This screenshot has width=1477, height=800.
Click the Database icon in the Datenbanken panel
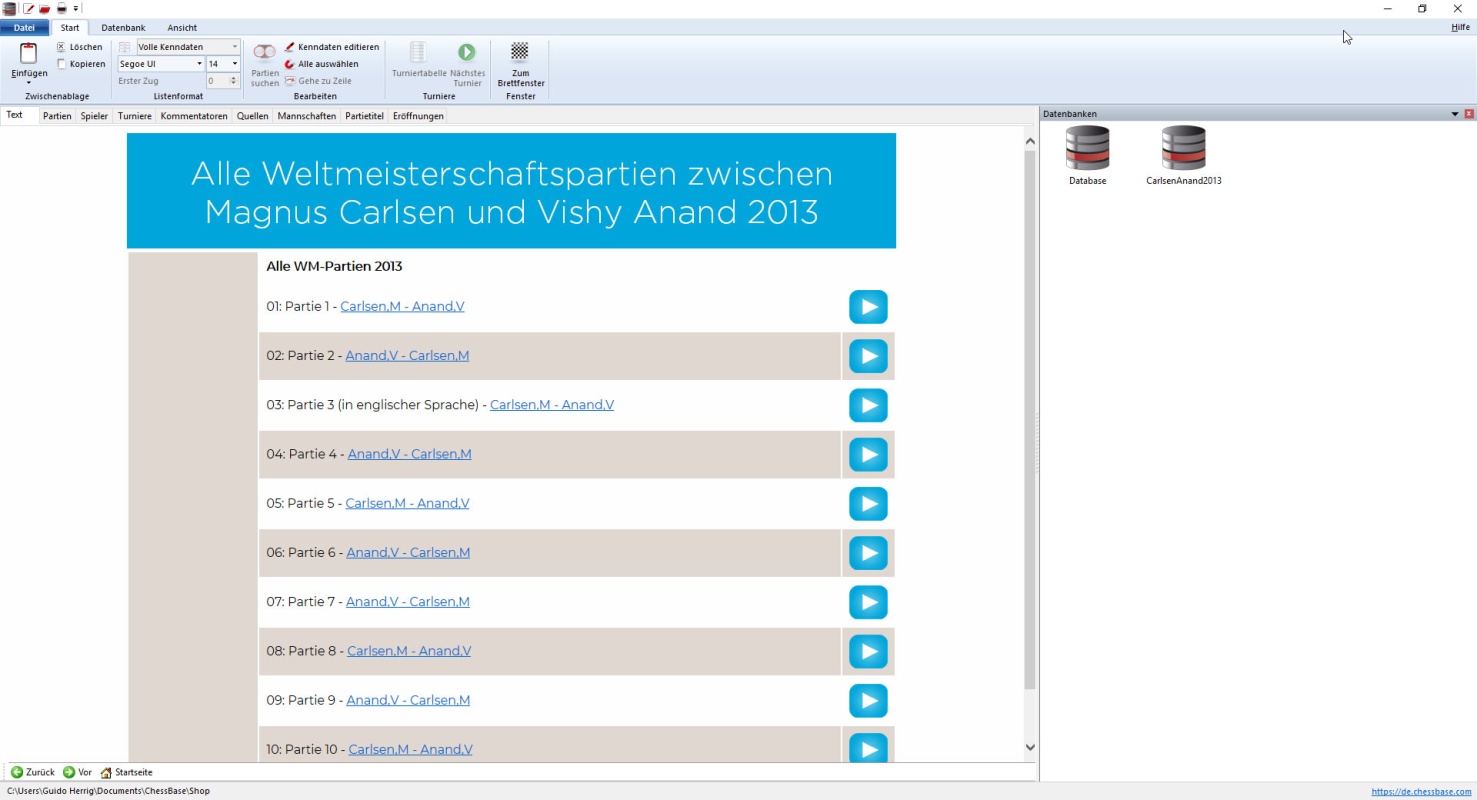1088,156
